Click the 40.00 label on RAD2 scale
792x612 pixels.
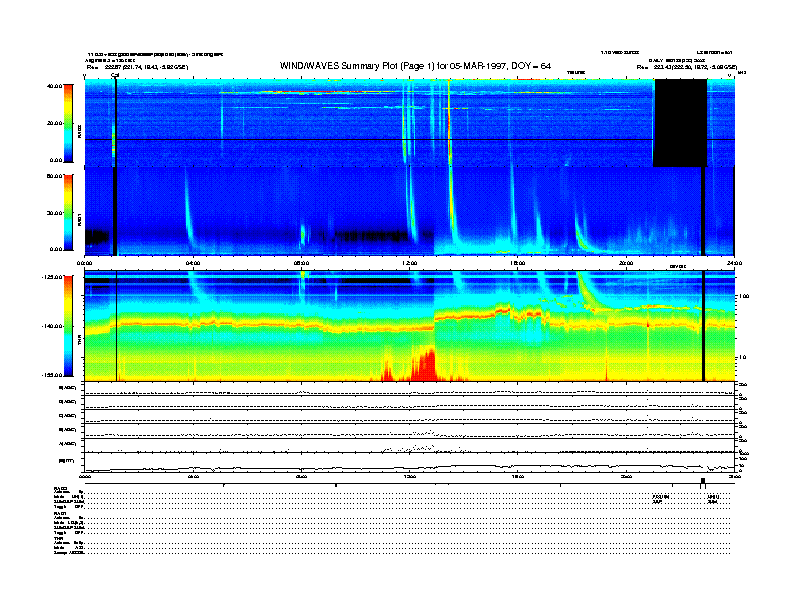point(54,86)
